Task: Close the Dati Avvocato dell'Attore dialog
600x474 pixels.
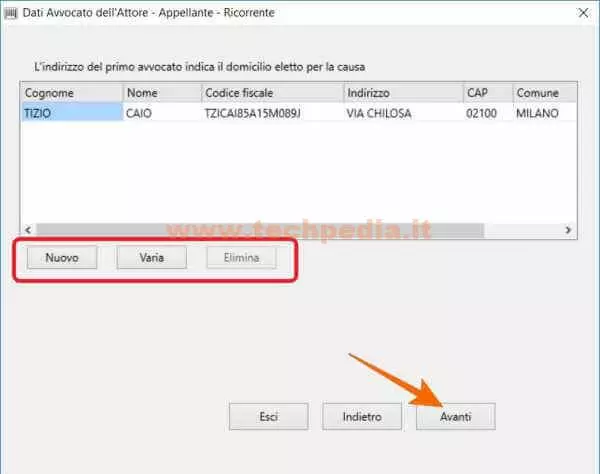Action: click(x=582, y=13)
